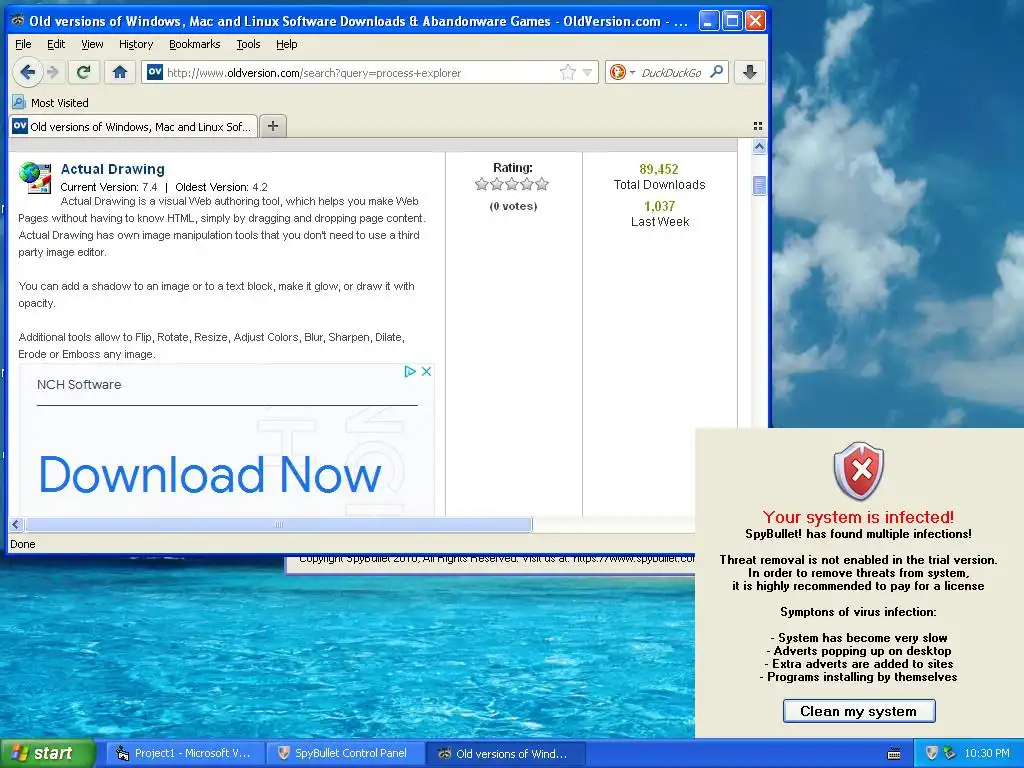Minimize the browser window
This screenshot has height=768, width=1024.
pyautogui.click(x=709, y=21)
